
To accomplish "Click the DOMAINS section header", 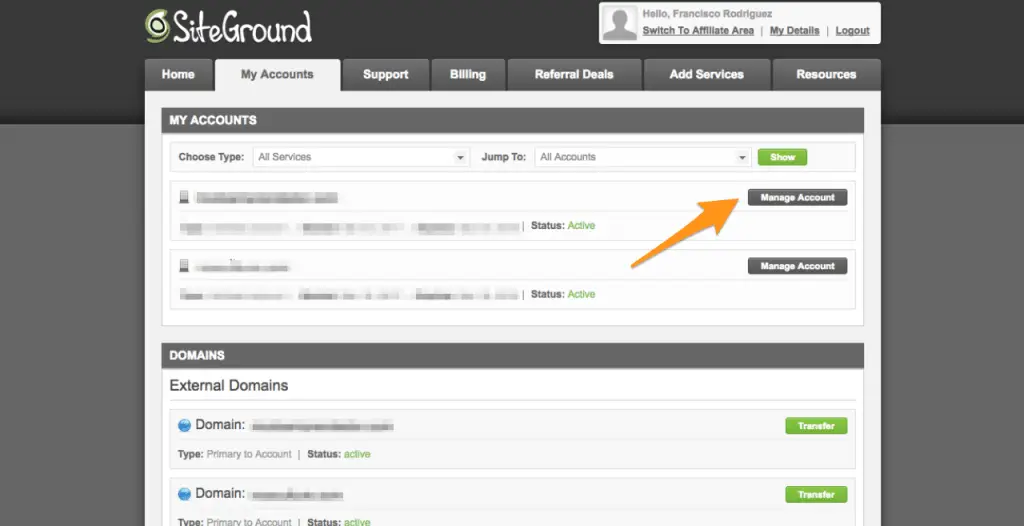I will tap(513, 355).
